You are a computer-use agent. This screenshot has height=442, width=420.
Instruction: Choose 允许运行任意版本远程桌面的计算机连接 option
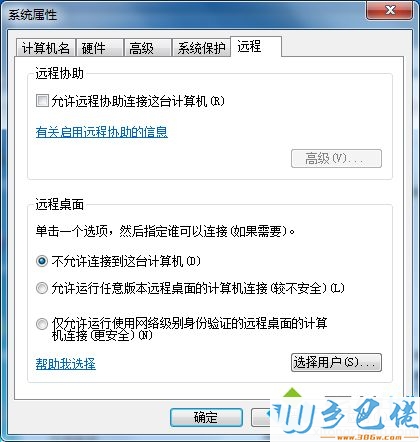pyautogui.click(x=42, y=288)
